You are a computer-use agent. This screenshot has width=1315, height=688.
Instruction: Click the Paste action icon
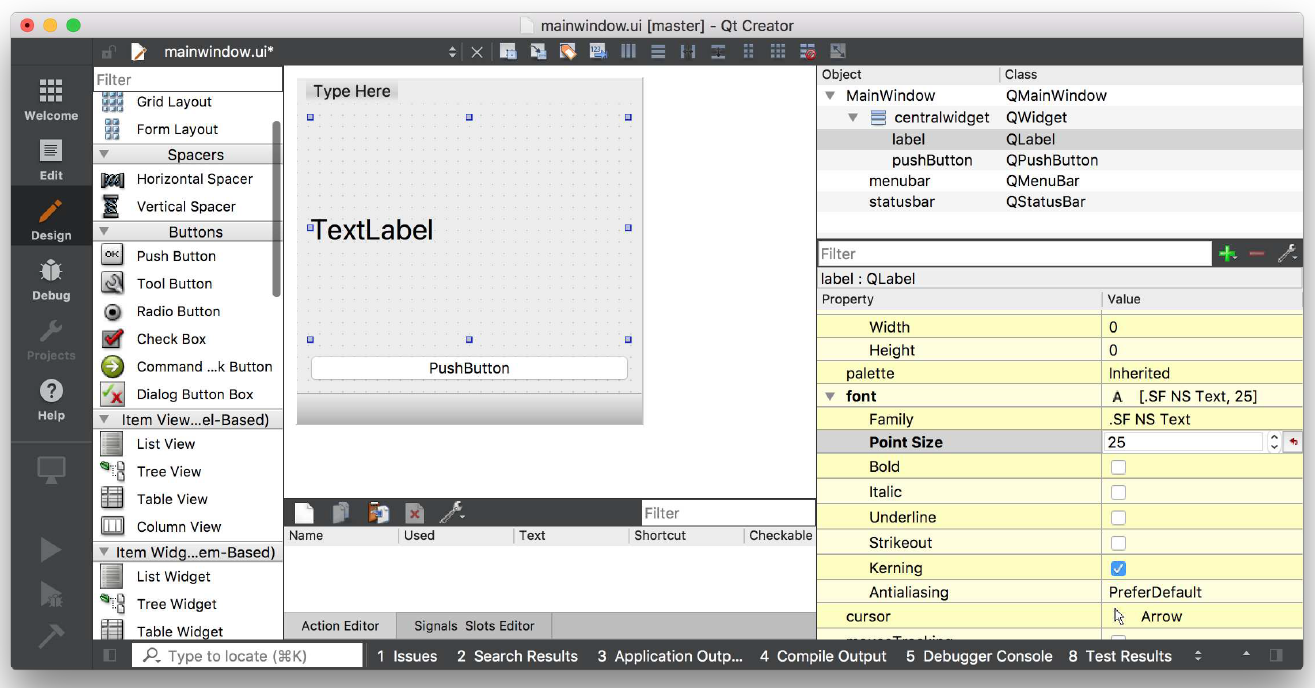[x=378, y=513]
